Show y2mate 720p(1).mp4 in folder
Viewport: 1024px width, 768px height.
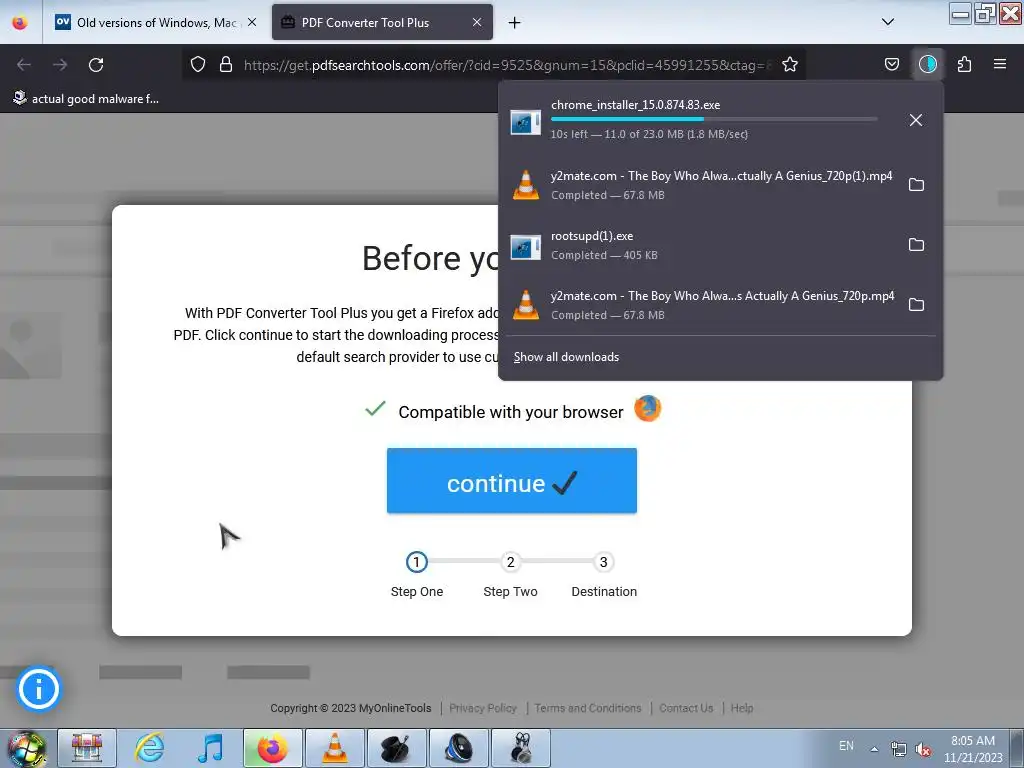point(916,185)
